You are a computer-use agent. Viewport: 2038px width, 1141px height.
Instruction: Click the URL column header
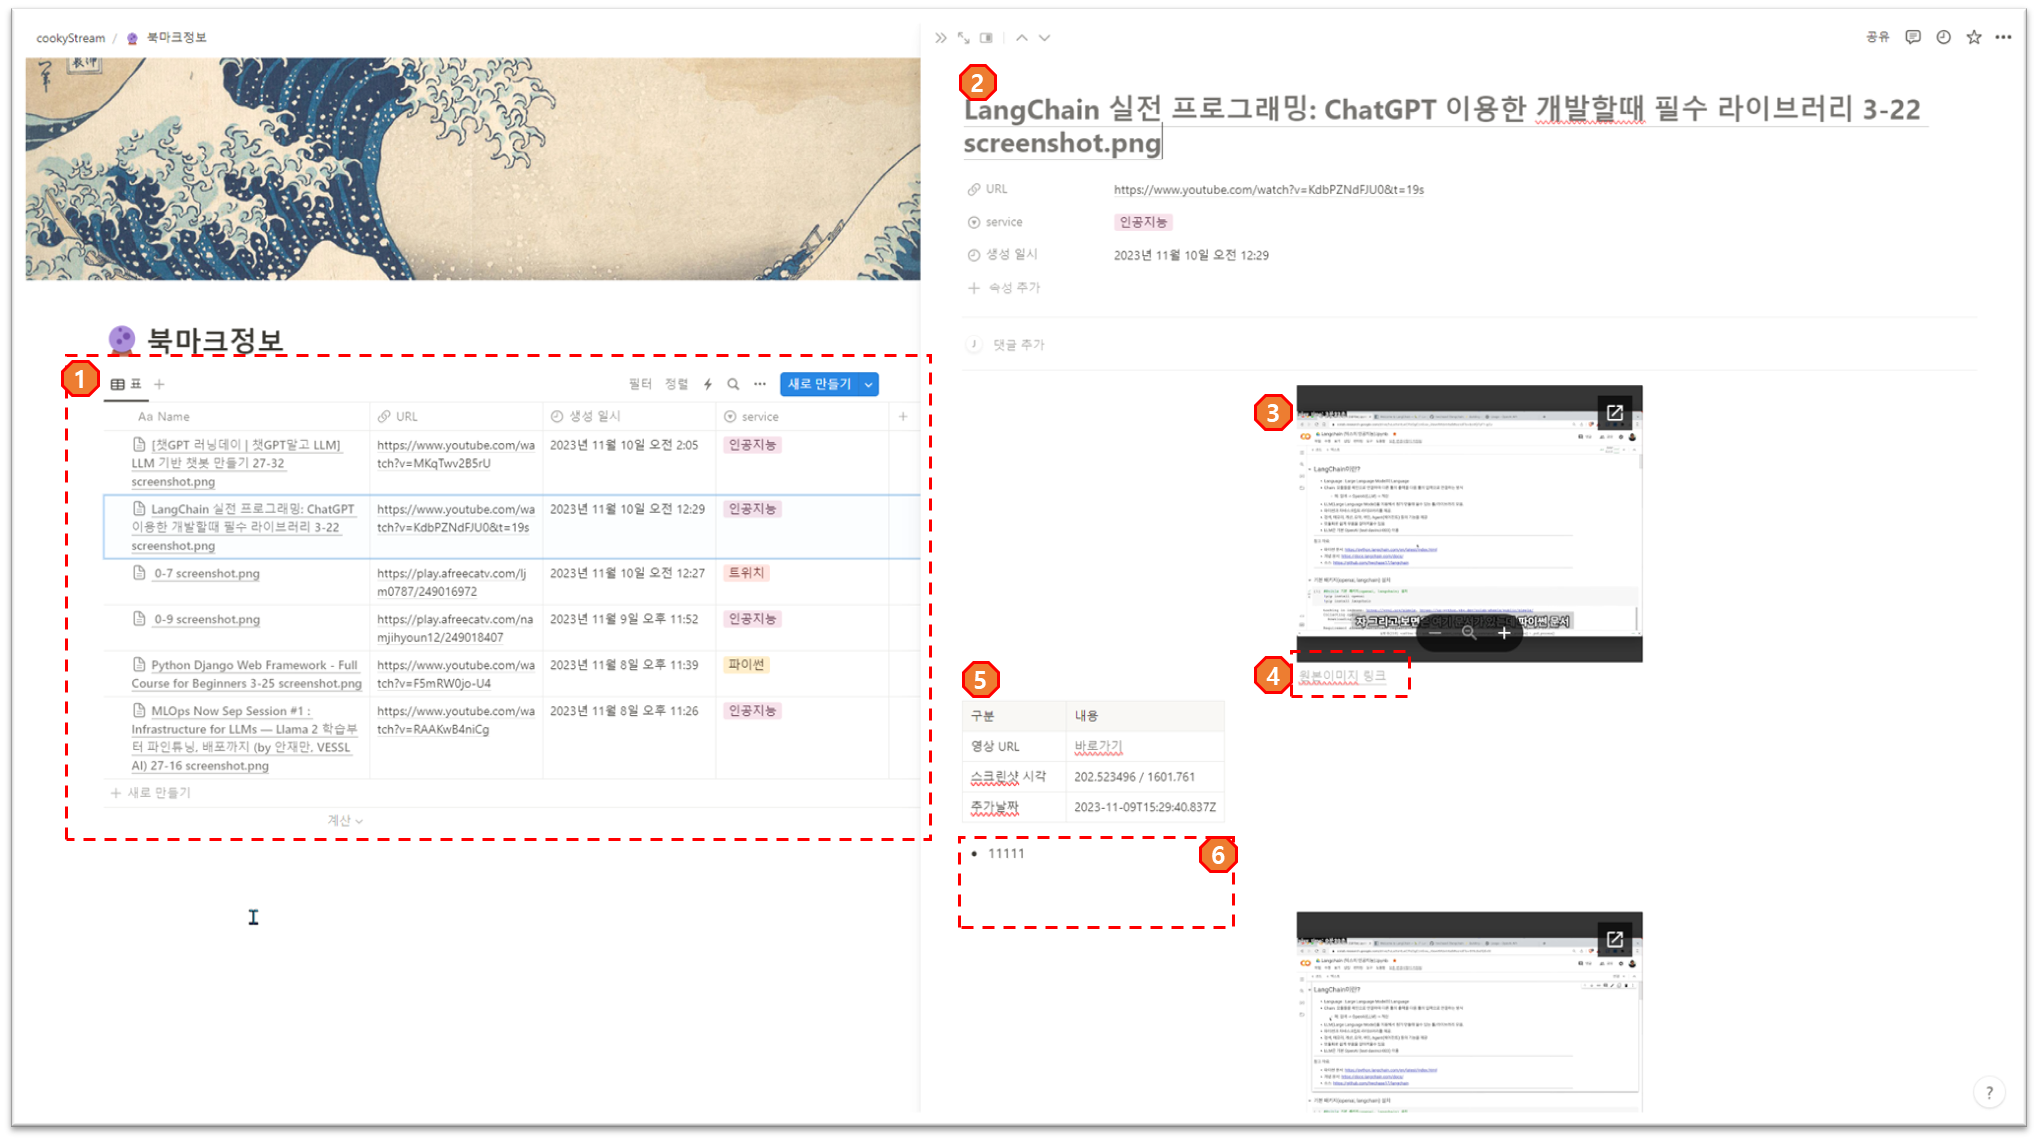click(x=456, y=416)
